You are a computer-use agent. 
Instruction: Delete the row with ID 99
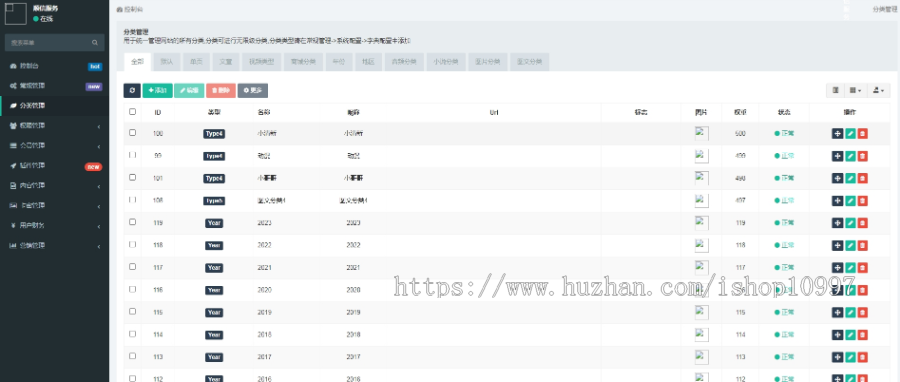(x=862, y=156)
